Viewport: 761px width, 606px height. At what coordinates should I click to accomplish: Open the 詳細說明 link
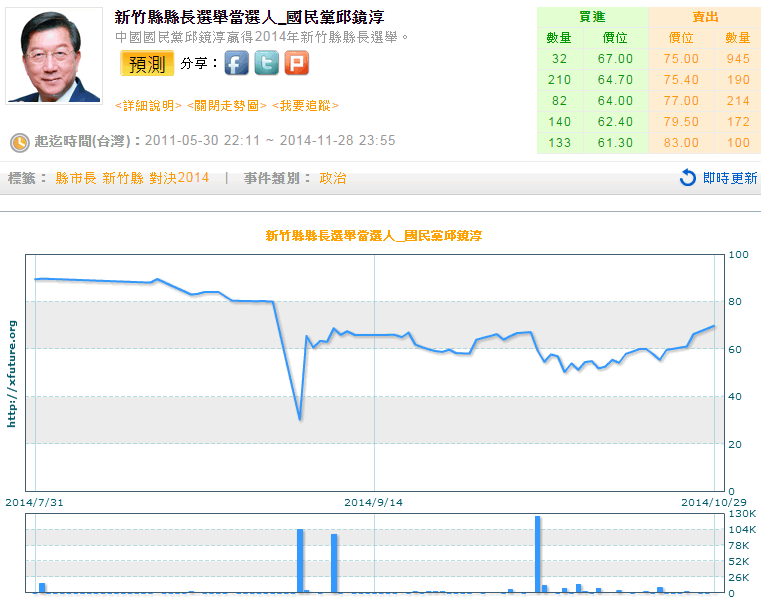(x=148, y=106)
